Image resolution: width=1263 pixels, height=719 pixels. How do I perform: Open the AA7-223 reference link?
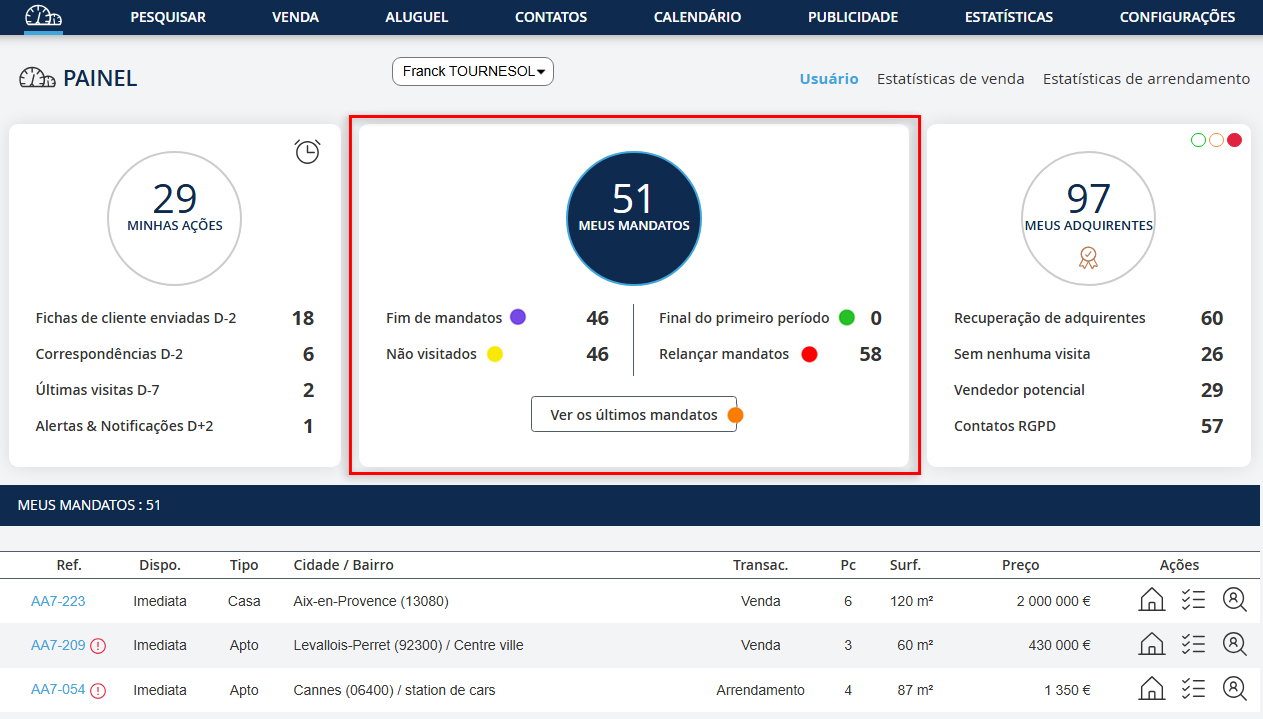point(58,601)
